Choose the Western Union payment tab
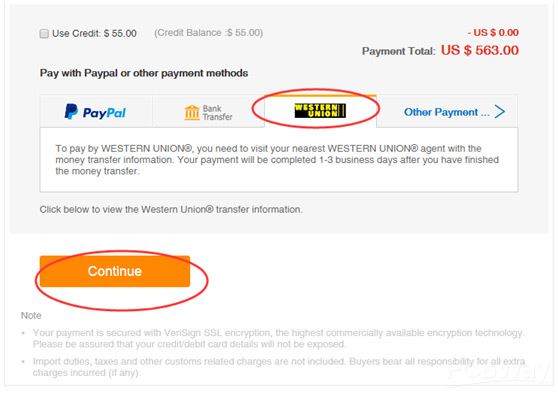Screen dimensions: 558x393 tap(320, 111)
